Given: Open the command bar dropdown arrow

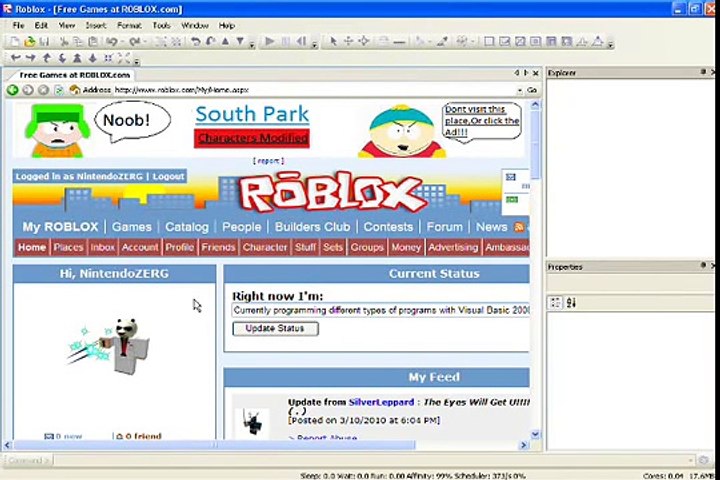Looking at the screenshot, I should click(690, 460).
